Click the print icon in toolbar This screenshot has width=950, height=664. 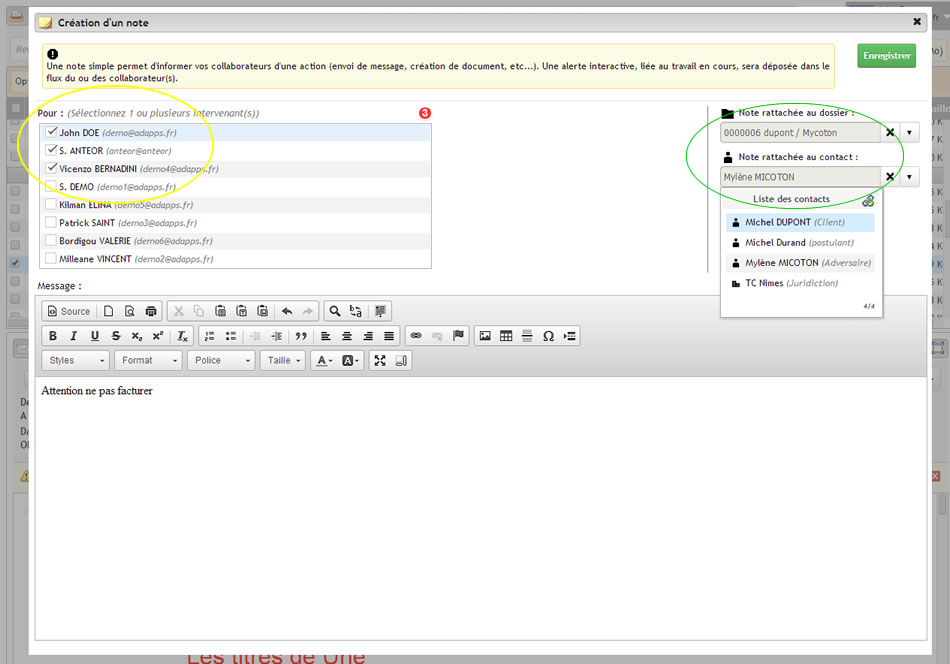tap(151, 311)
